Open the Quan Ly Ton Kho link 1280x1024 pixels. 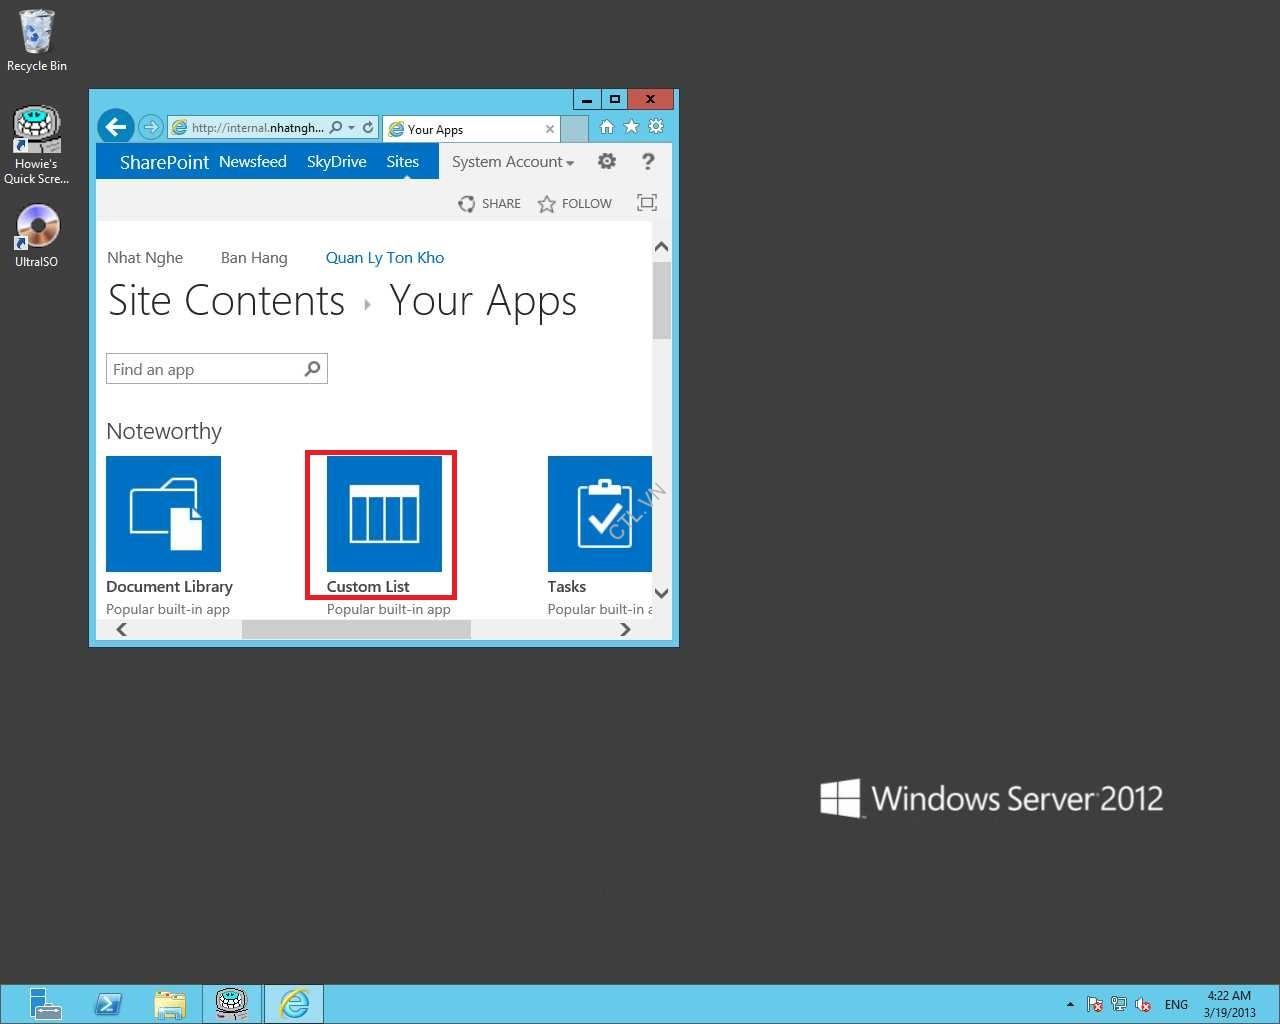[384, 258]
